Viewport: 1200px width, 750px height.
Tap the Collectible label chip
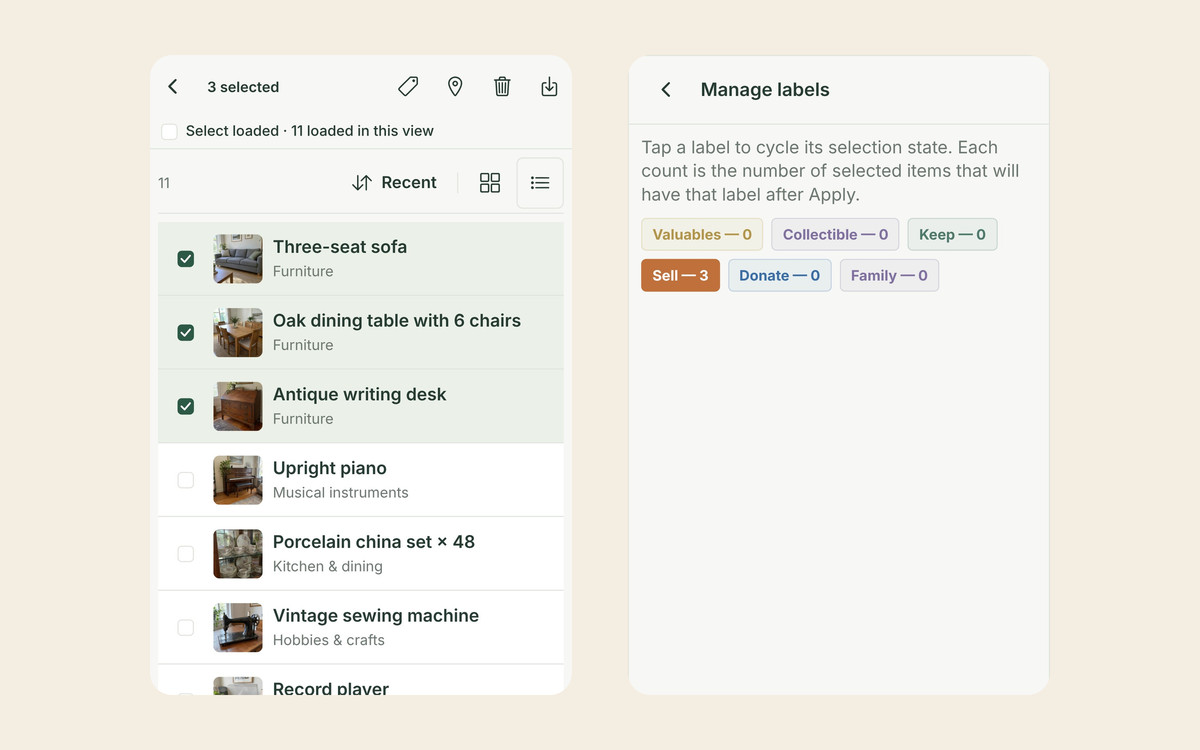(835, 235)
